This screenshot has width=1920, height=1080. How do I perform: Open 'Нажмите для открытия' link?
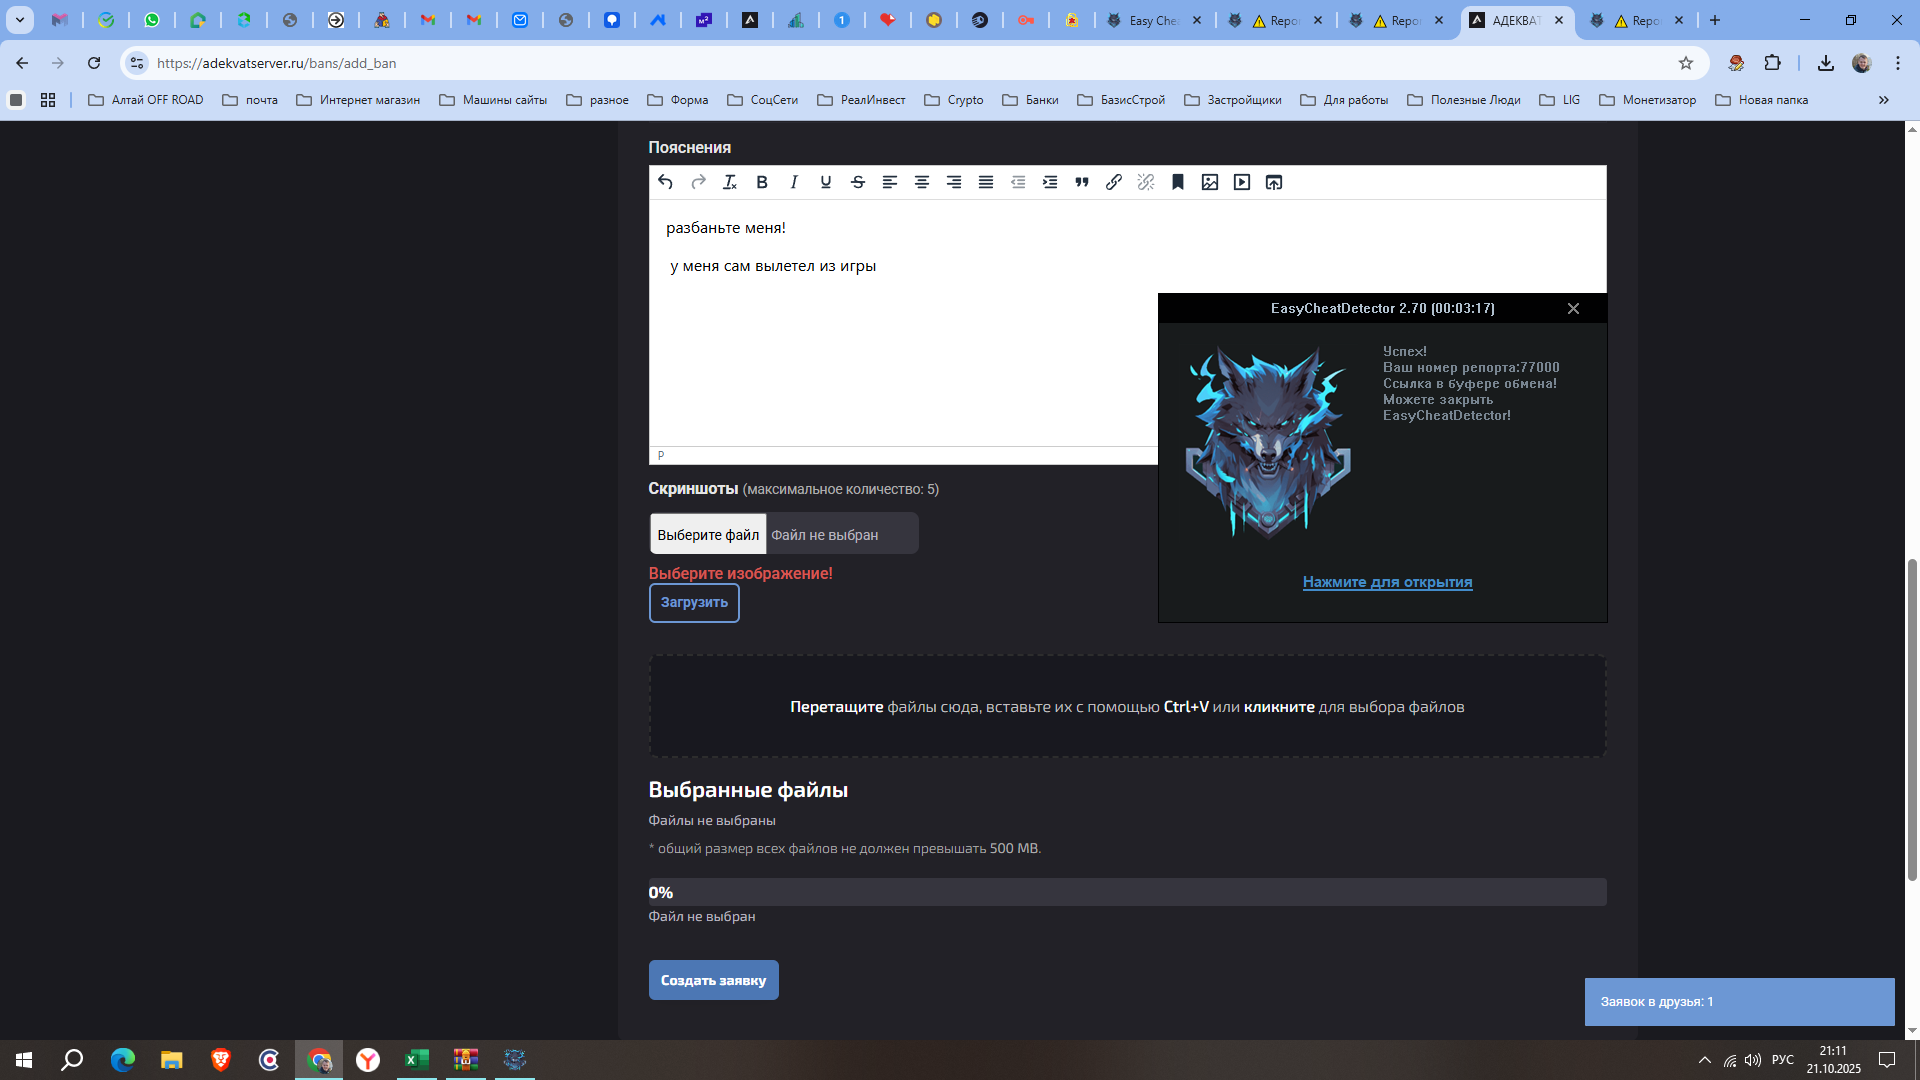tap(1387, 582)
